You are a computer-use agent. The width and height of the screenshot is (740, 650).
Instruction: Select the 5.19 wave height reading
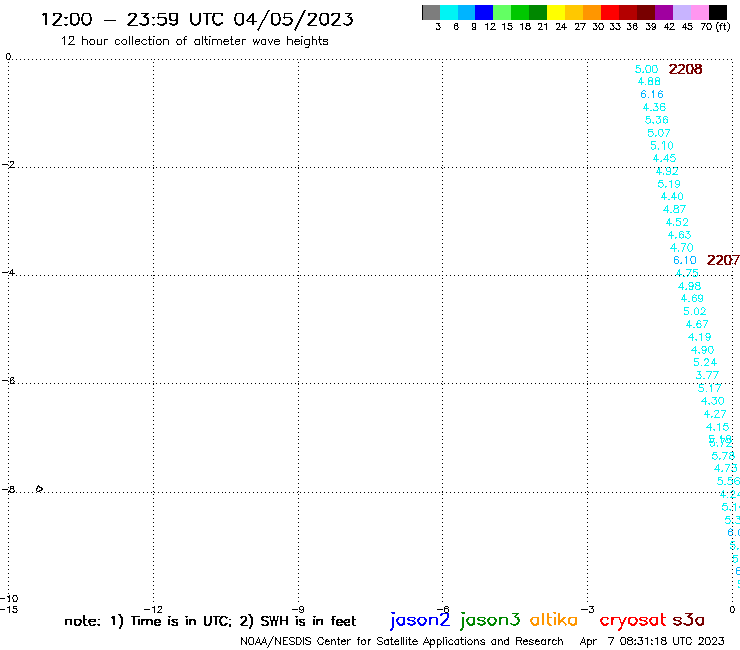click(669, 184)
